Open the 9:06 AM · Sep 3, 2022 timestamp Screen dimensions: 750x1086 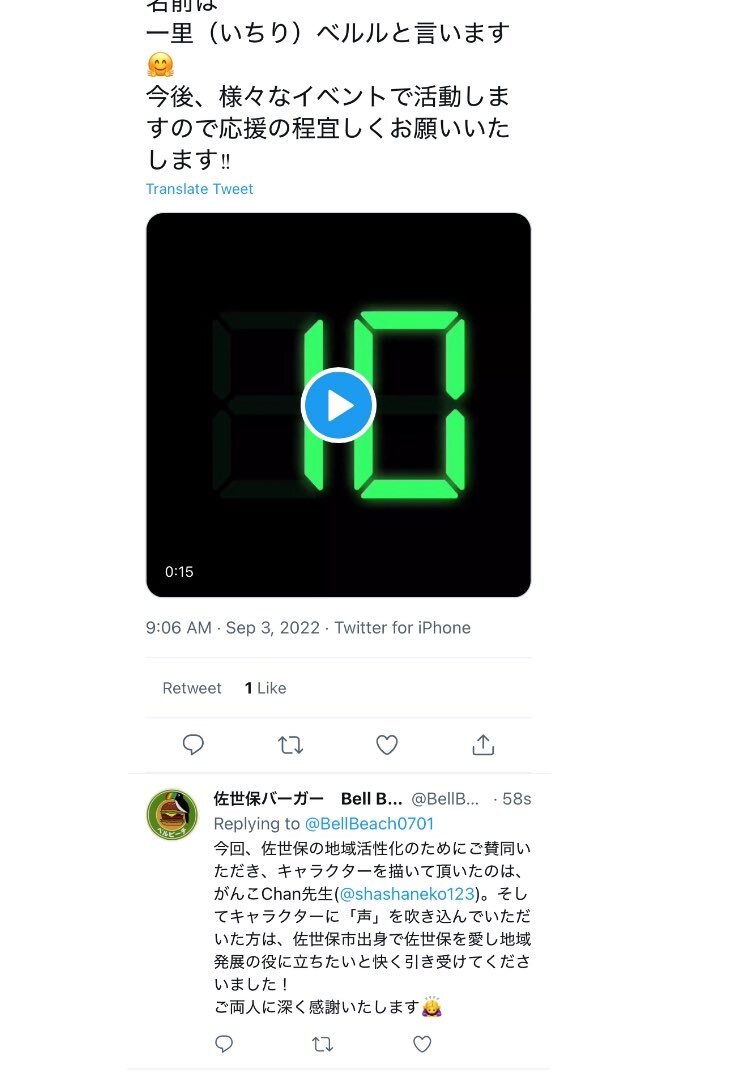click(233, 627)
